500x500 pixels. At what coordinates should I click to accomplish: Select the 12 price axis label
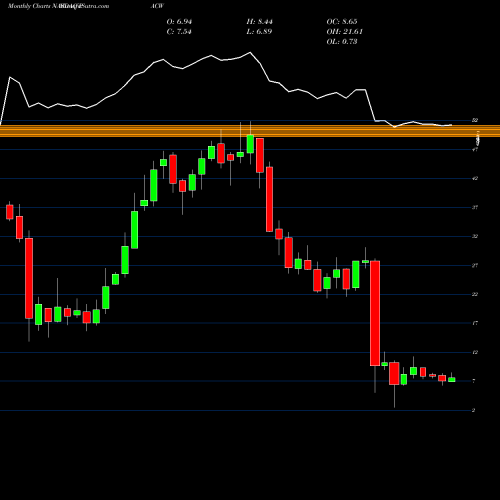coord(475,352)
